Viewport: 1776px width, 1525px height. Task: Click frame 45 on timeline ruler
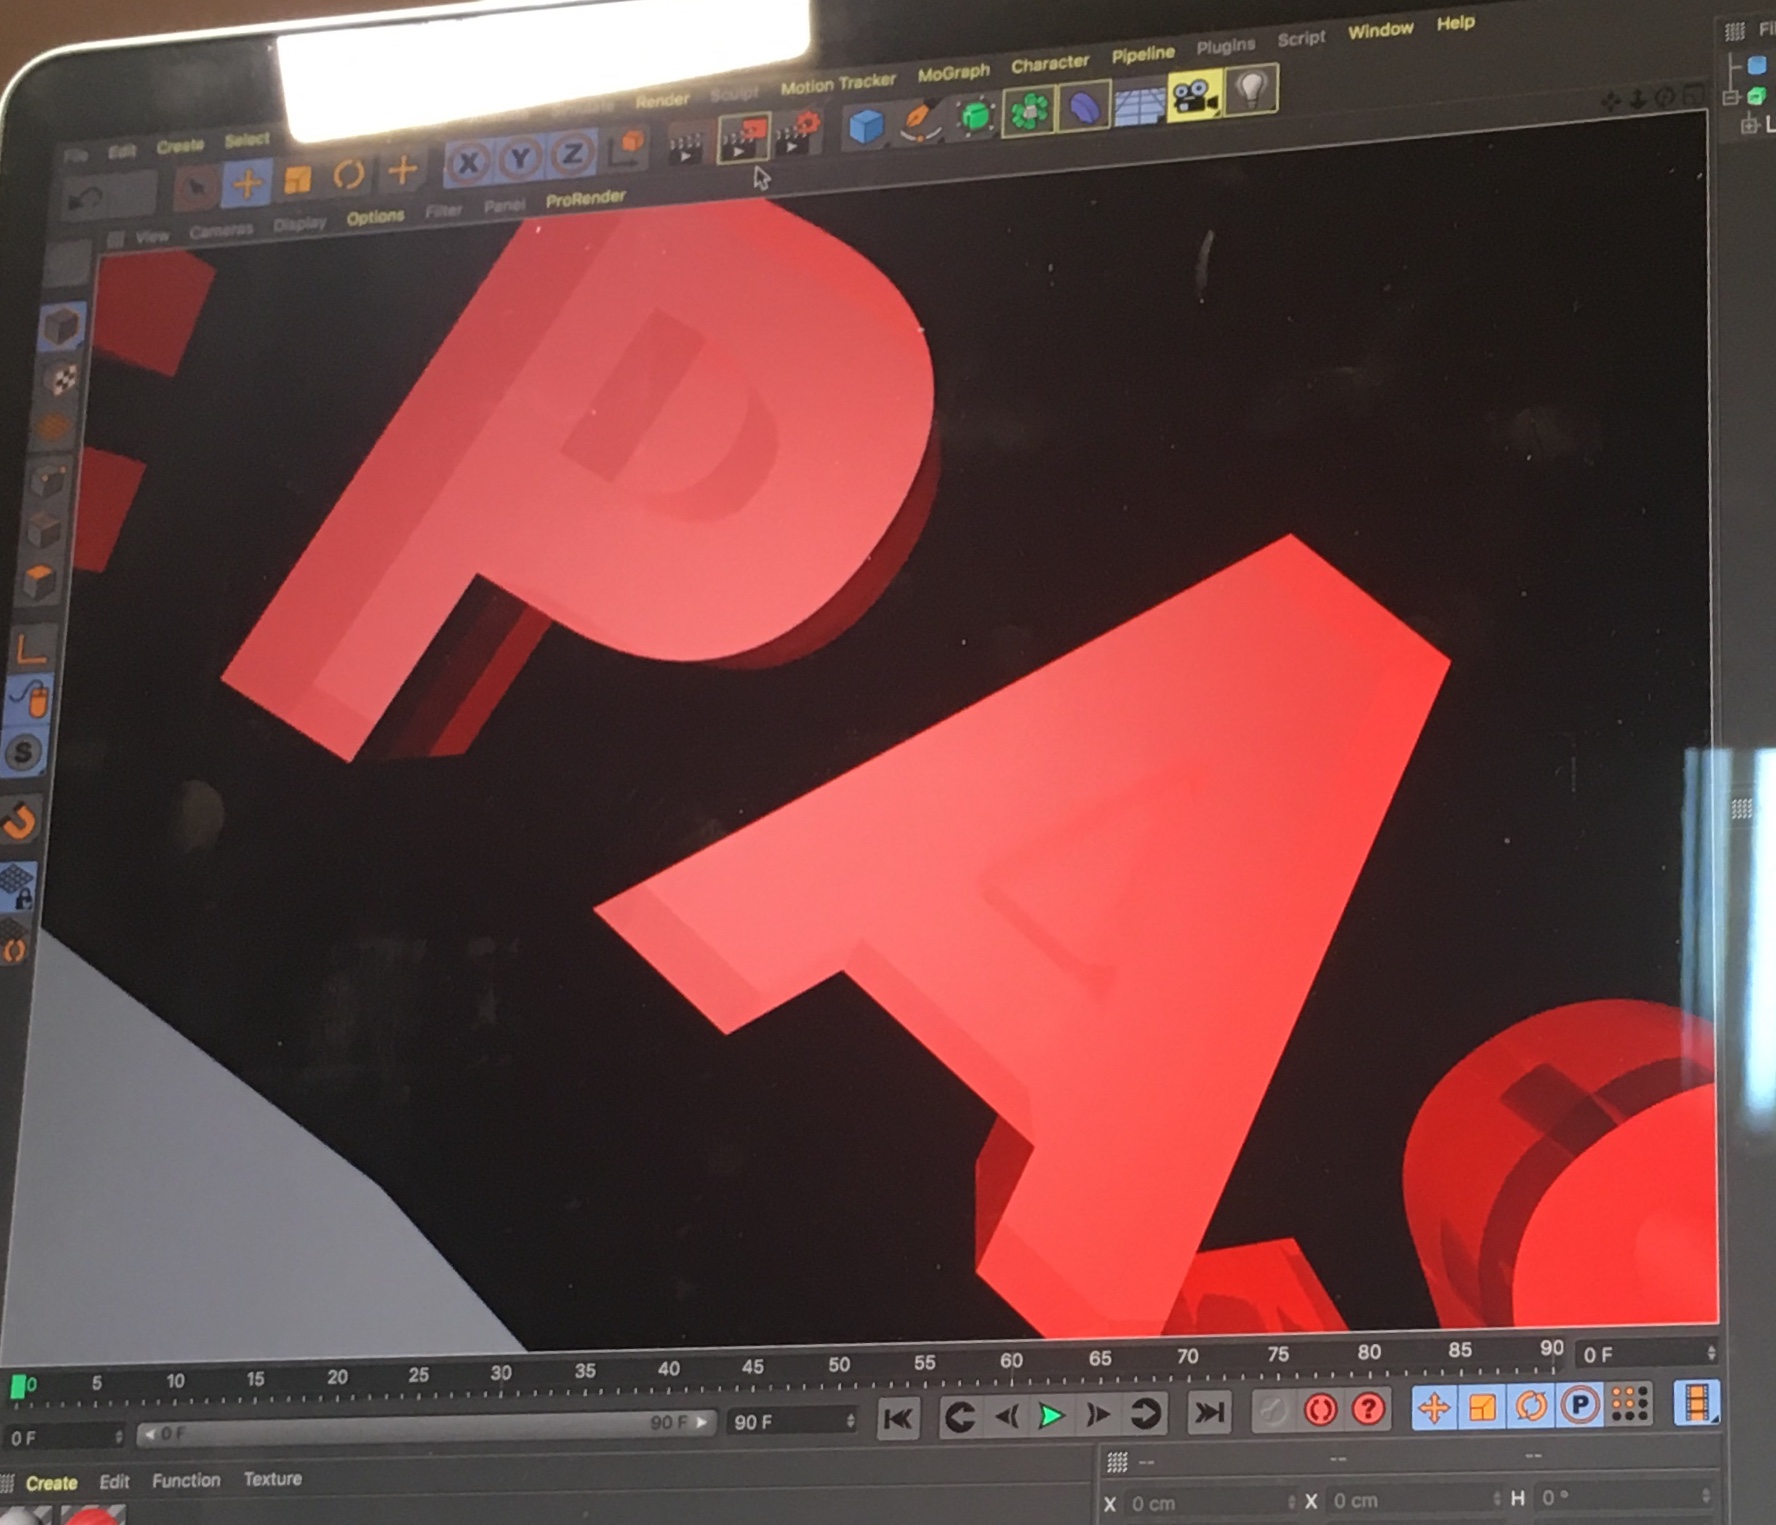click(x=753, y=1367)
